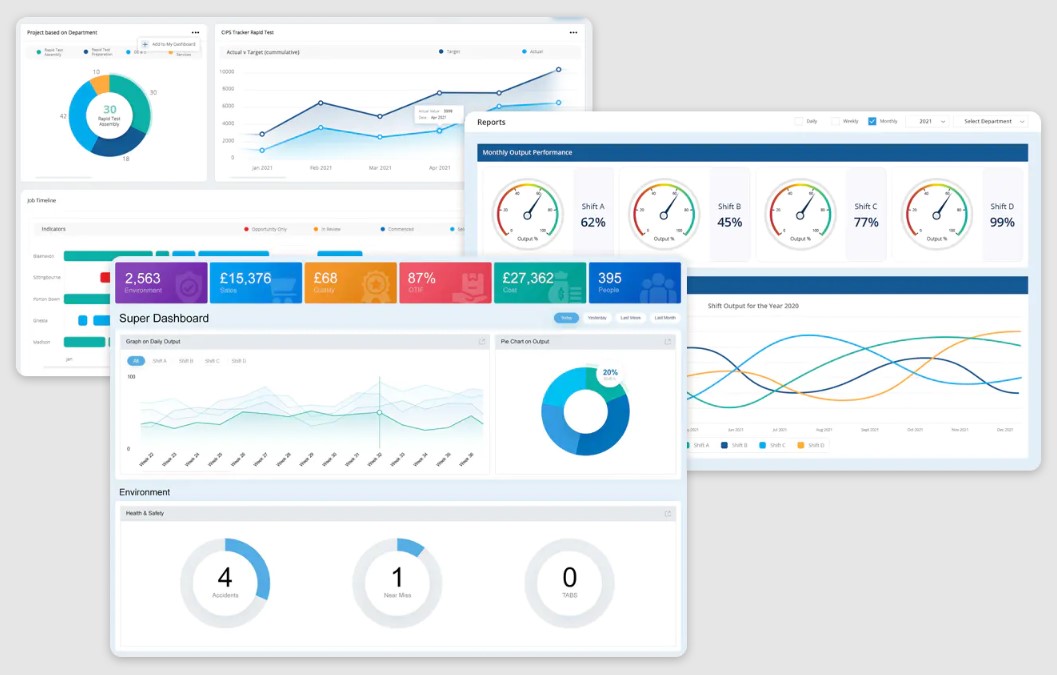Click the Shift C output gauge
Screen dimensions: 1057x675
pos(800,213)
